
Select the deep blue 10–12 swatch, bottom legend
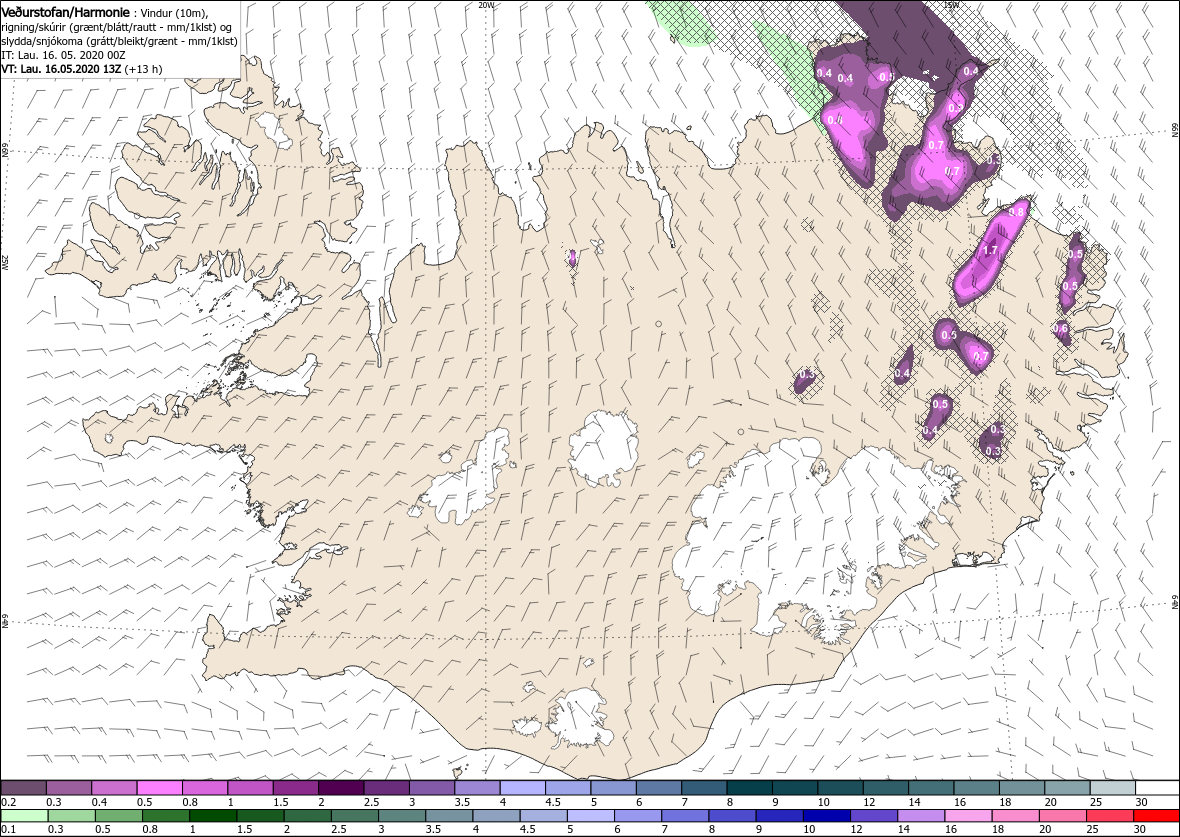click(x=826, y=816)
